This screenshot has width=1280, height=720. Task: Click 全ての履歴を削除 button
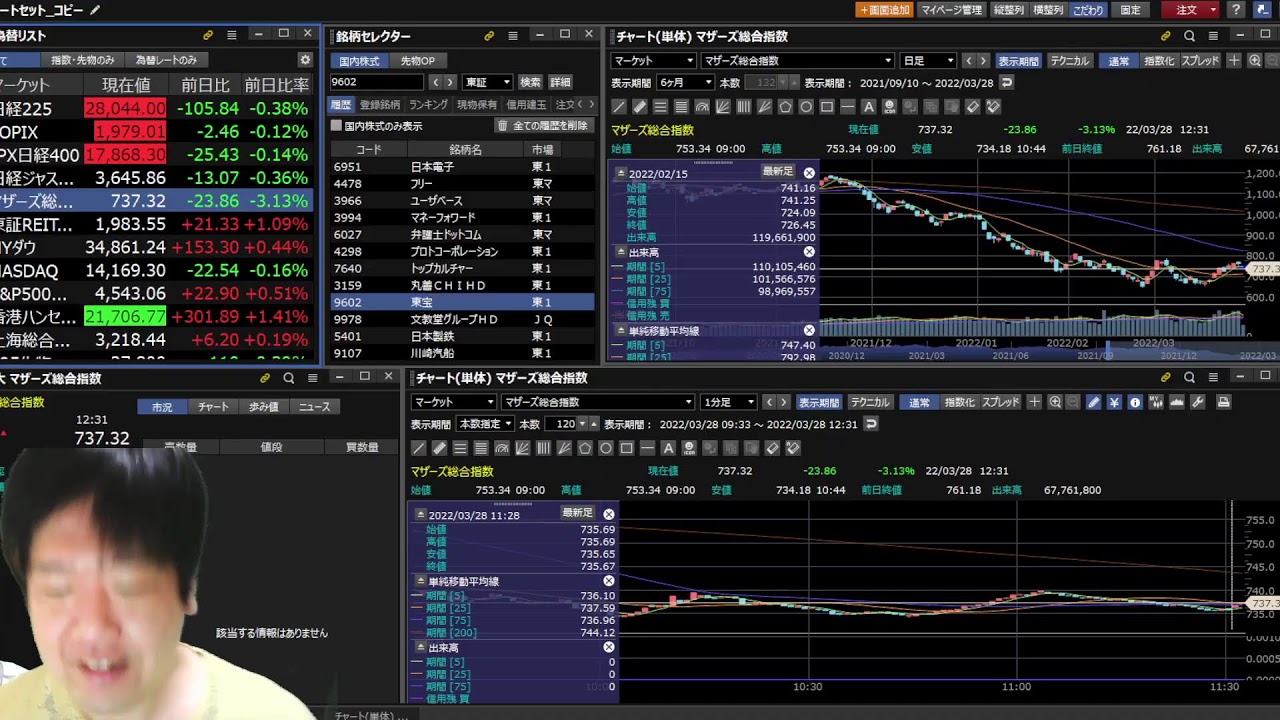pyautogui.click(x=543, y=126)
